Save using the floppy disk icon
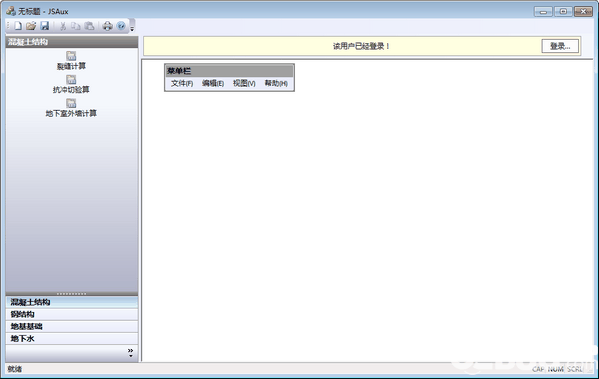The image size is (599, 379). [x=45, y=26]
